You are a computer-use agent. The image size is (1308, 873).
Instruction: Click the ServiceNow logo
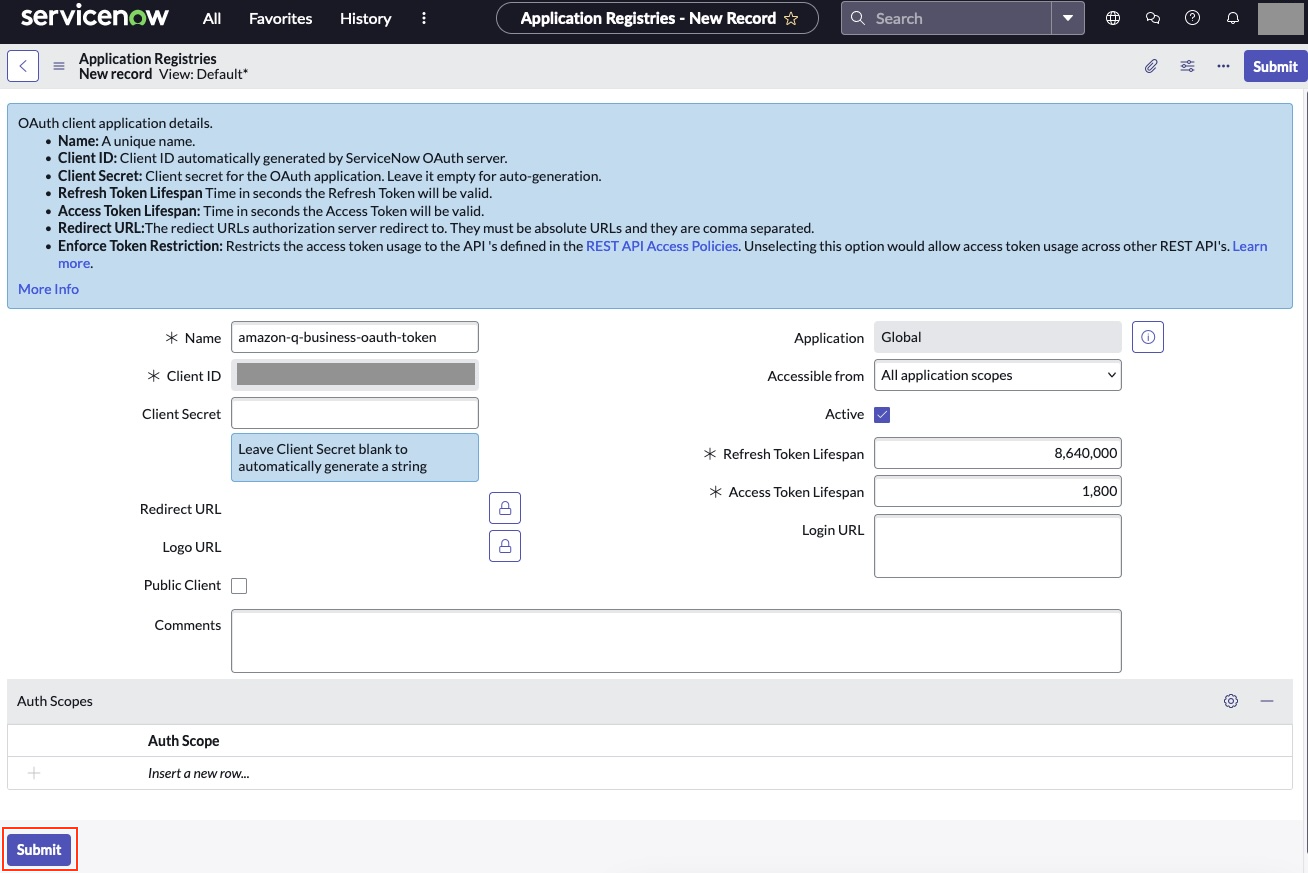click(x=95, y=17)
